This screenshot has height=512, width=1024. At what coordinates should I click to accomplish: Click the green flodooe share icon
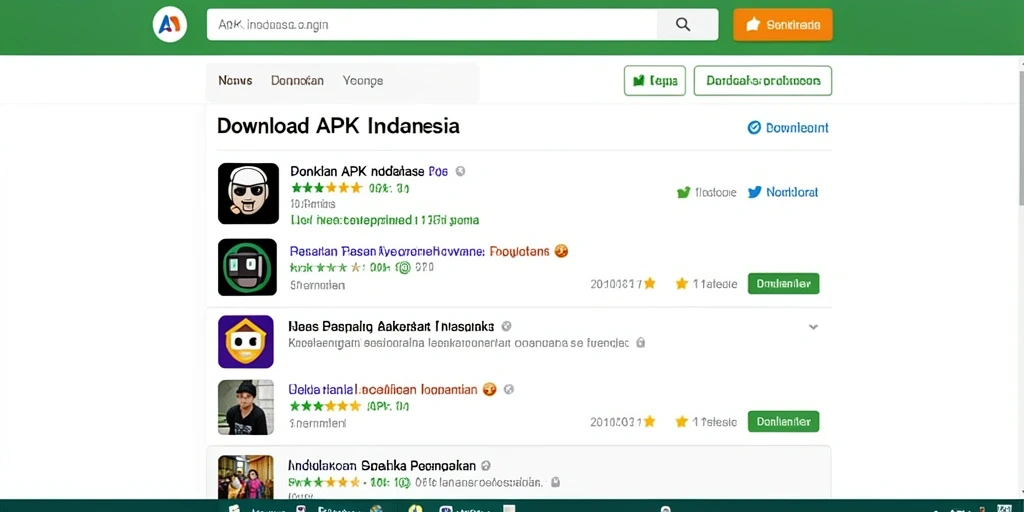click(684, 193)
